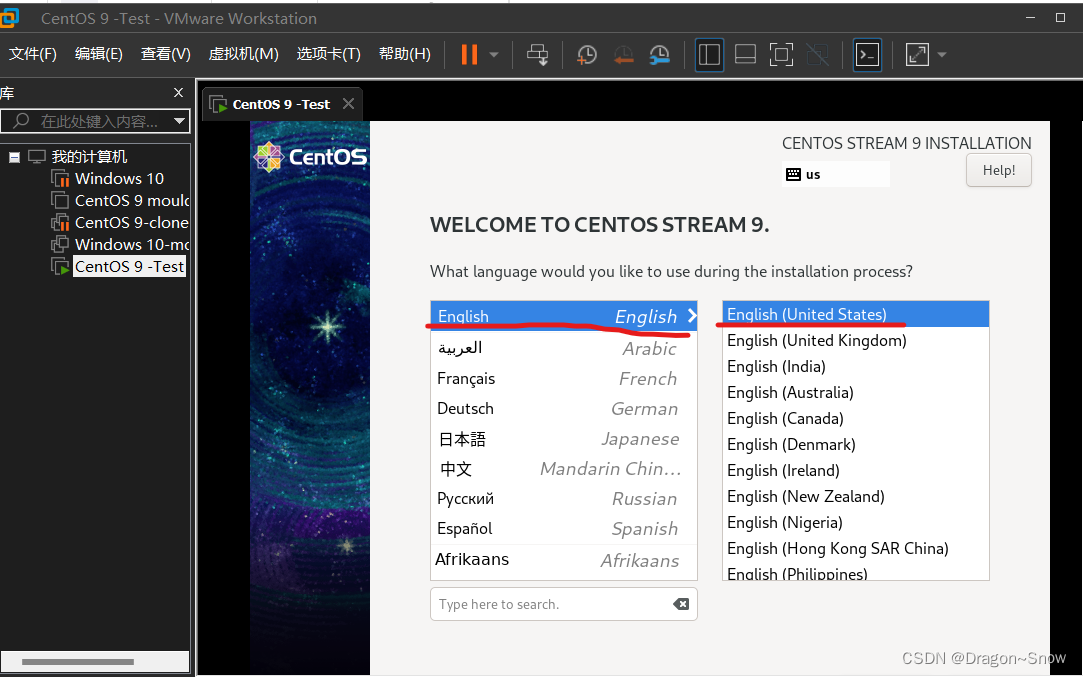Close the library panel
The image size is (1083, 677).
coord(178,93)
